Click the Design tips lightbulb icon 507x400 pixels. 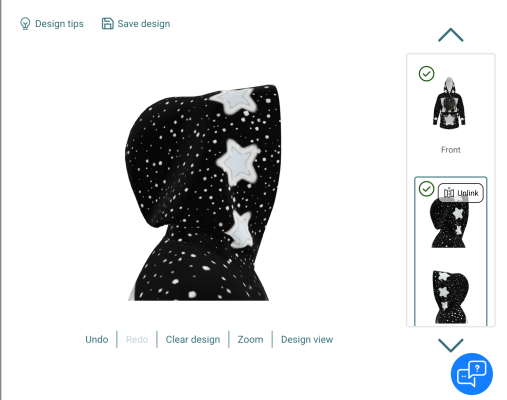25,24
